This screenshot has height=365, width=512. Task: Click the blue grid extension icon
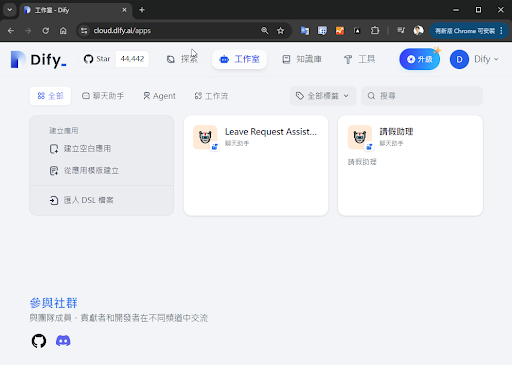coord(322,31)
